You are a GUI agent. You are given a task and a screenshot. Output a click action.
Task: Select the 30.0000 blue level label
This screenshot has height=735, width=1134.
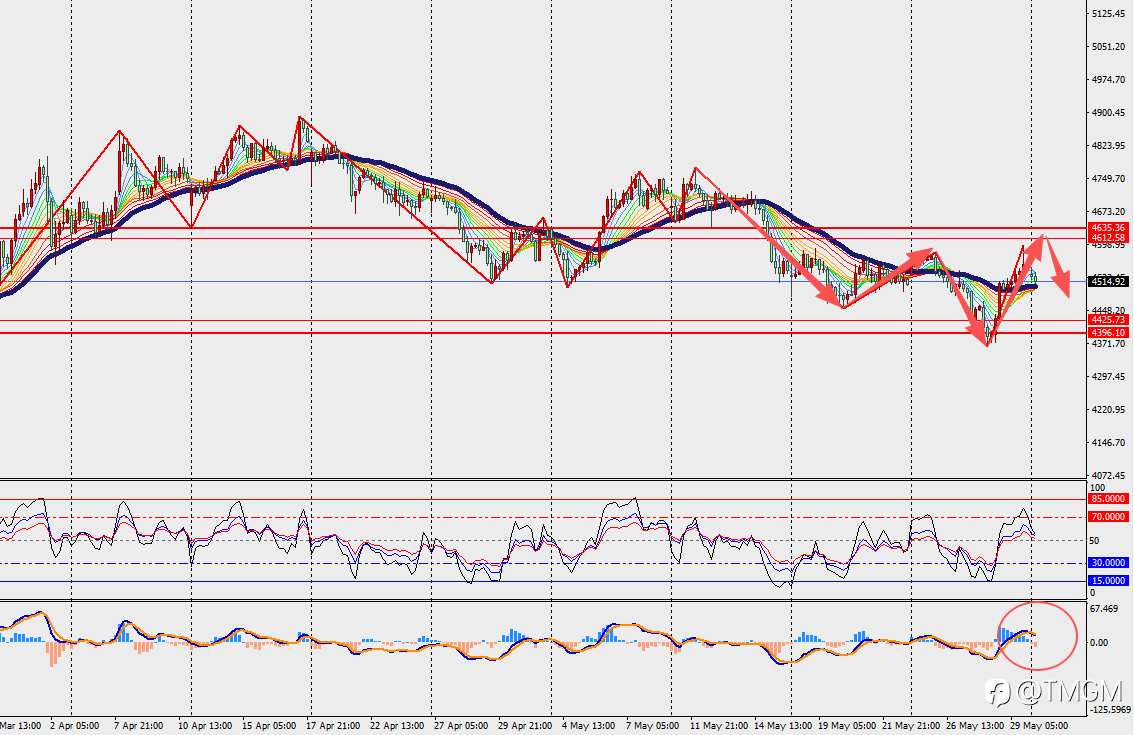1108,563
